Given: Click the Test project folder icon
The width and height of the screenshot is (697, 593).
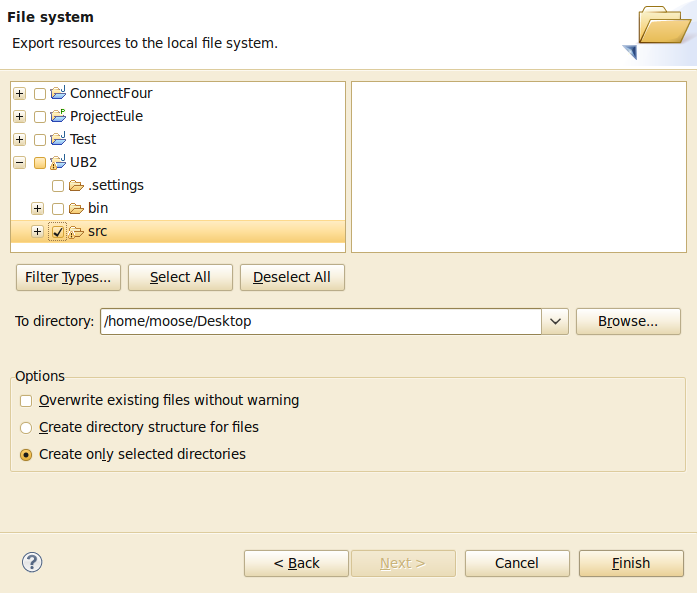Looking at the screenshot, I should click(x=58, y=139).
